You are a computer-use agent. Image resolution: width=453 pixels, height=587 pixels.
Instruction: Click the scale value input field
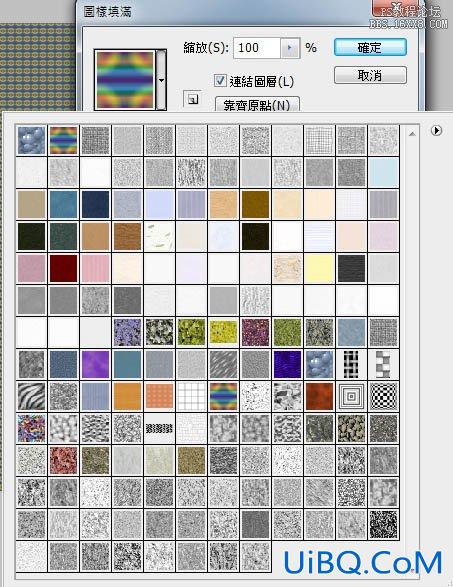[x=257, y=48]
